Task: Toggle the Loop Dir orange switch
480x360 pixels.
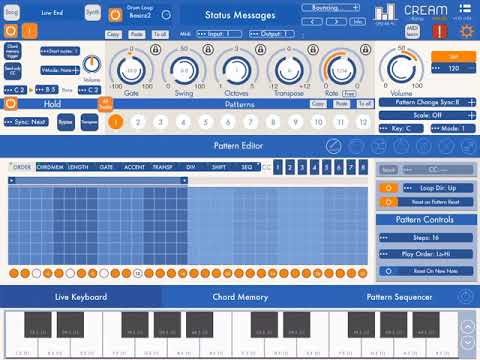Action: click(x=388, y=188)
